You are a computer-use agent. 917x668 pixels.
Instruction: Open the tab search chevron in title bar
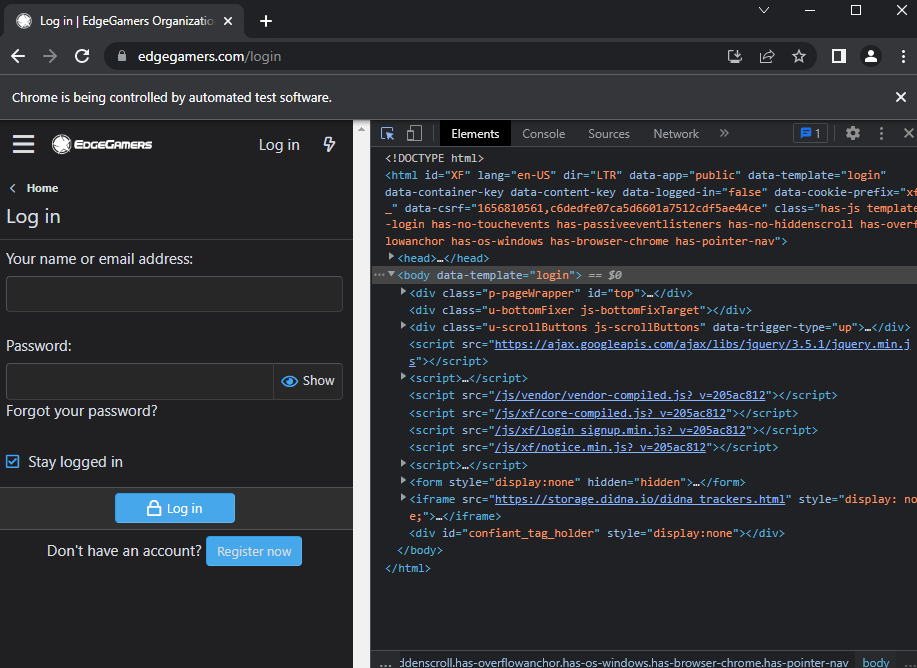764,10
